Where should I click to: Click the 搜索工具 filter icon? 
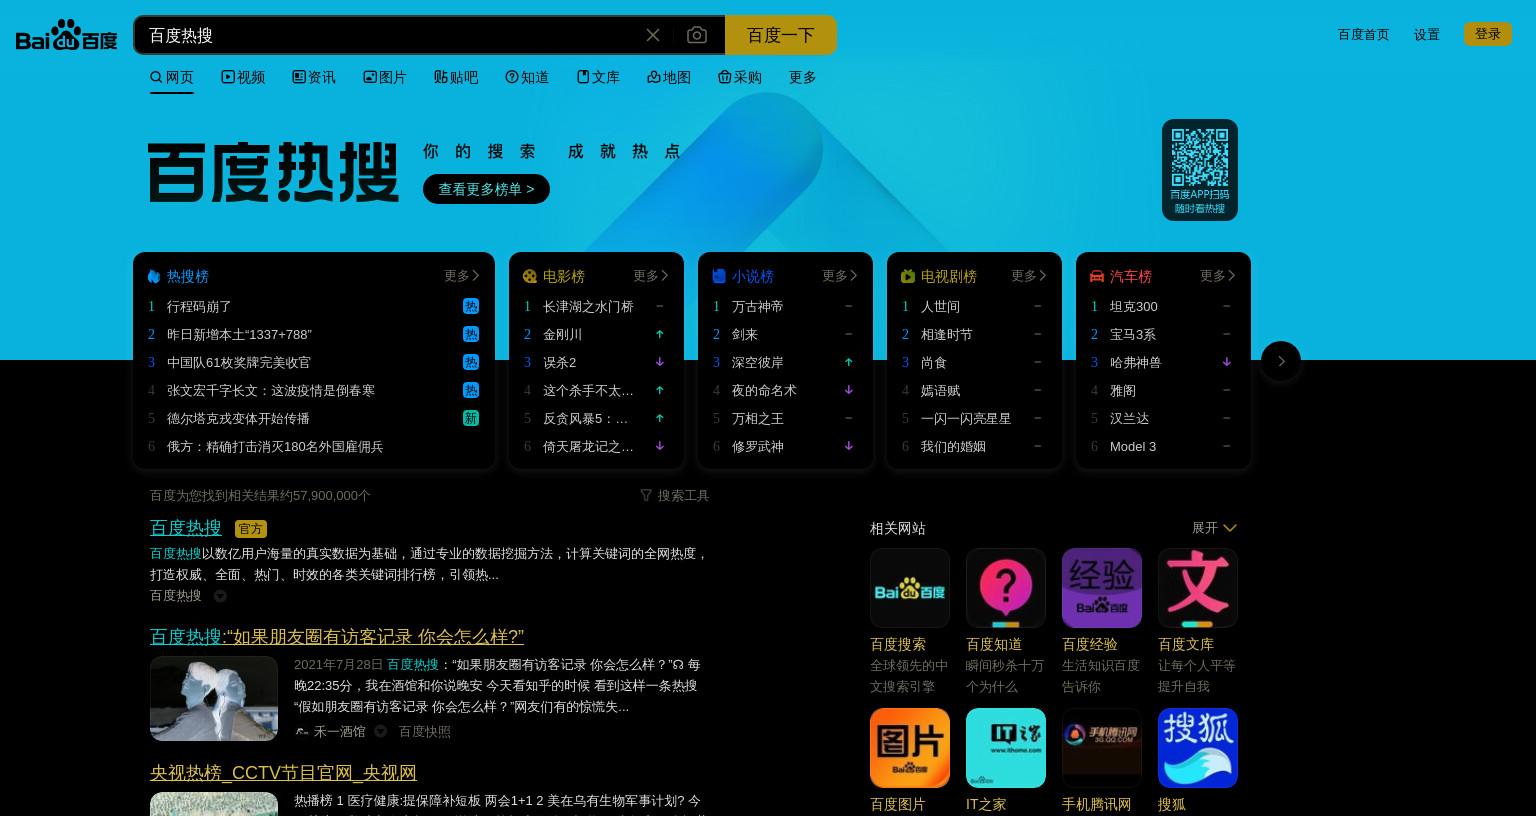646,495
